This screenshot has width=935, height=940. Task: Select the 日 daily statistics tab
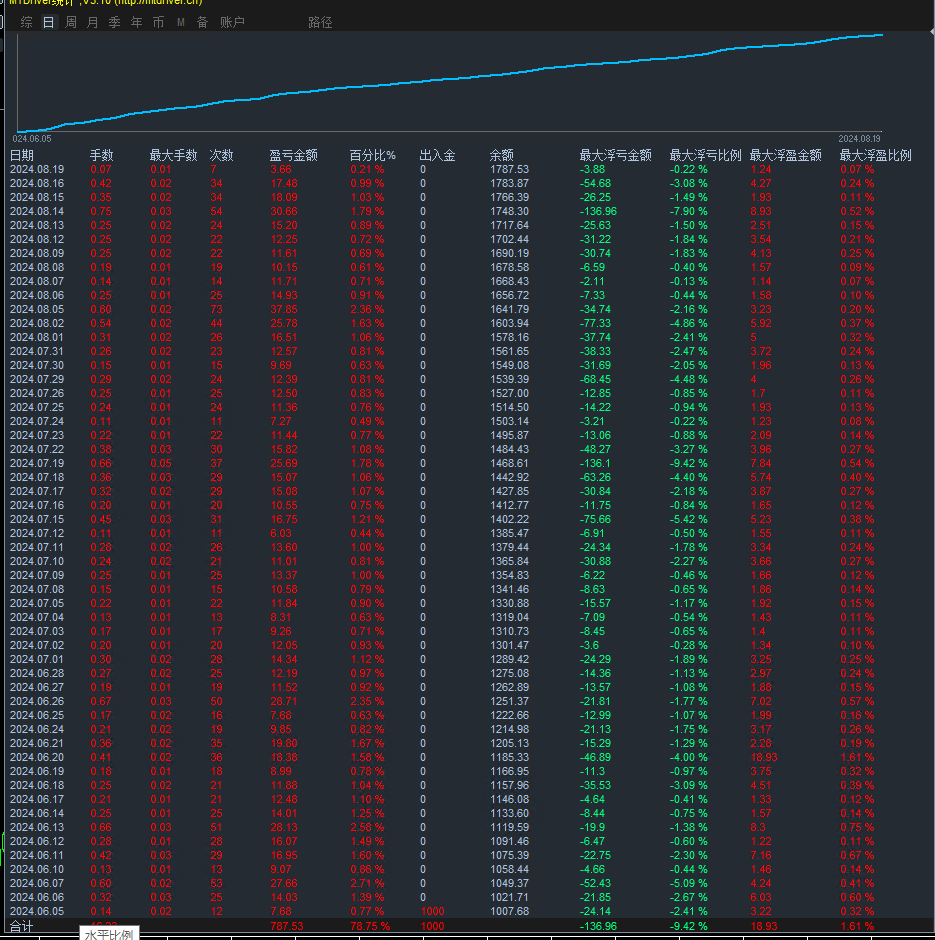pyautogui.click(x=49, y=22)
